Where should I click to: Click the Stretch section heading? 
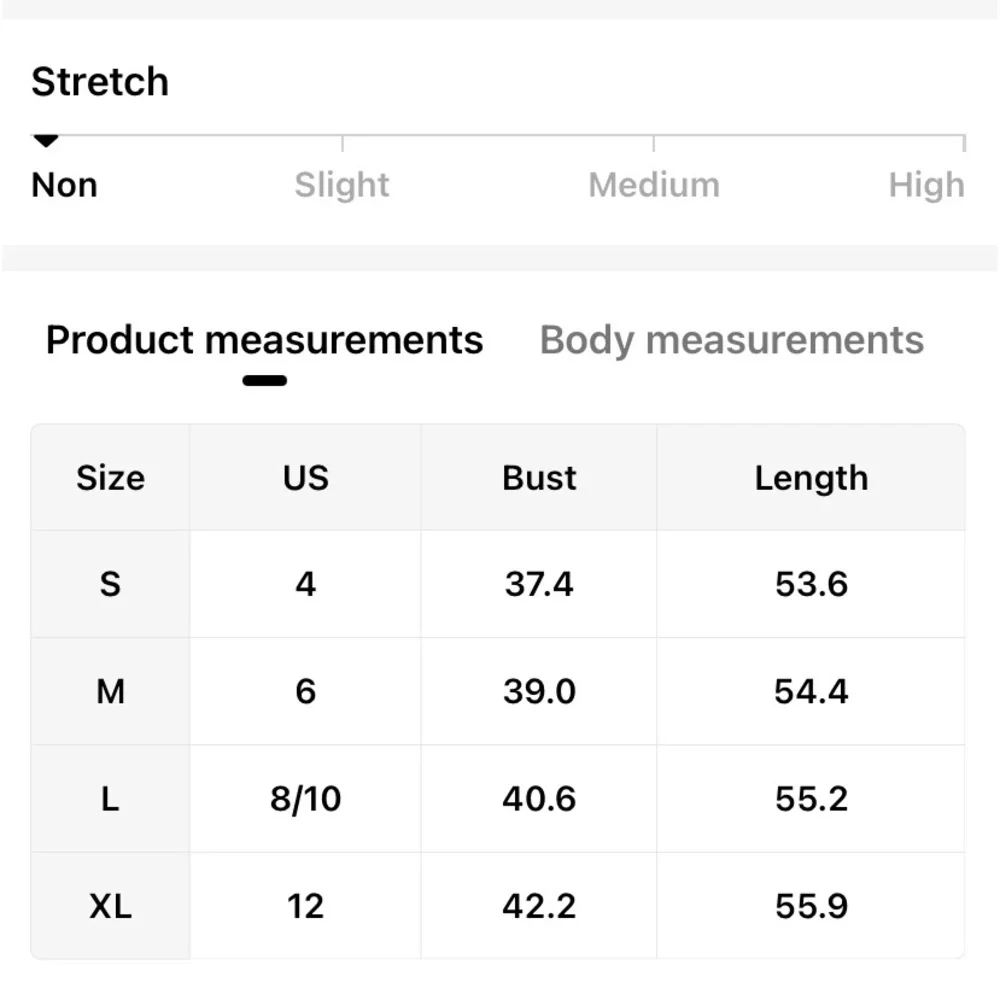100,82
